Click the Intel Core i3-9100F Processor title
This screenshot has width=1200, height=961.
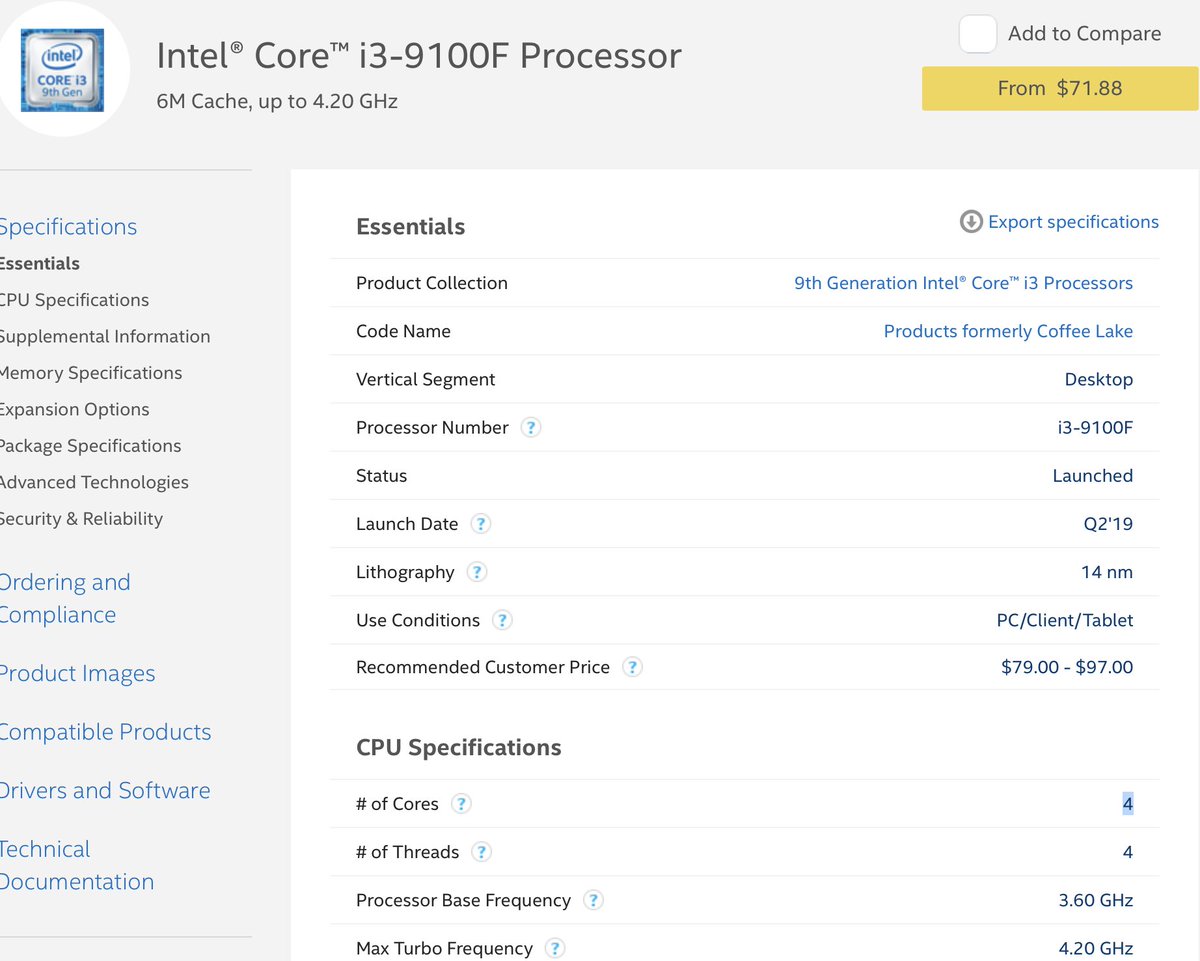tap(419, 55)
